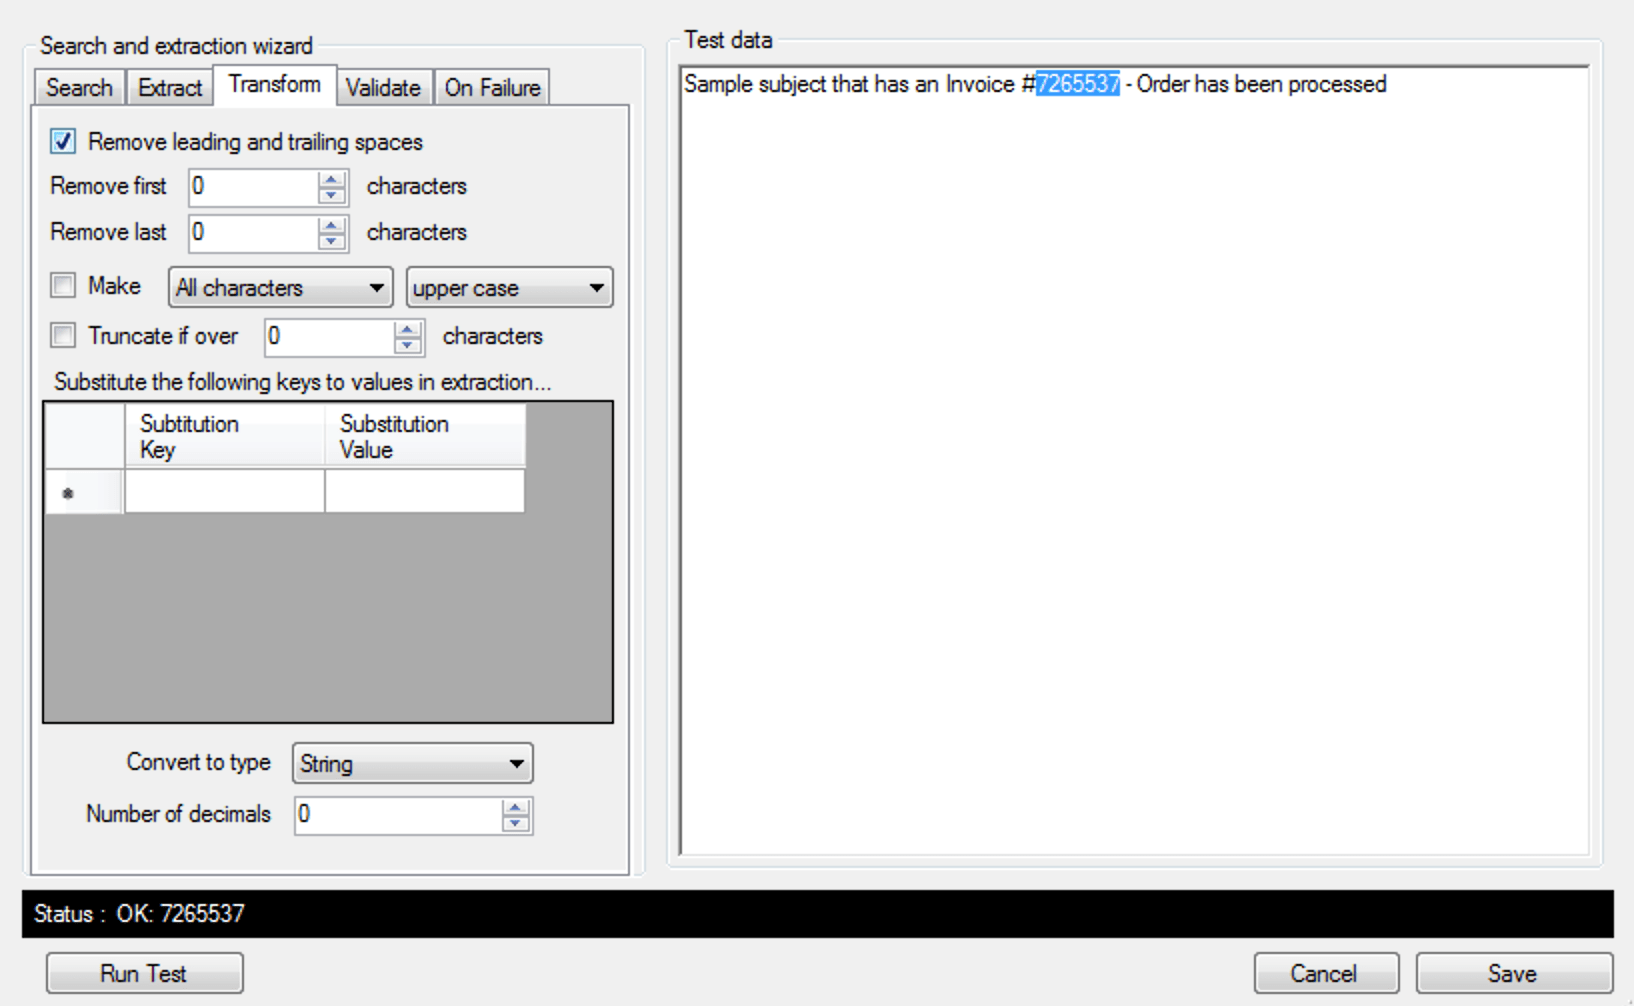The width and height of the screenshot is (1634, 1006).
Task: Switch to the Search tab
Action: click(x=78, y=88)
